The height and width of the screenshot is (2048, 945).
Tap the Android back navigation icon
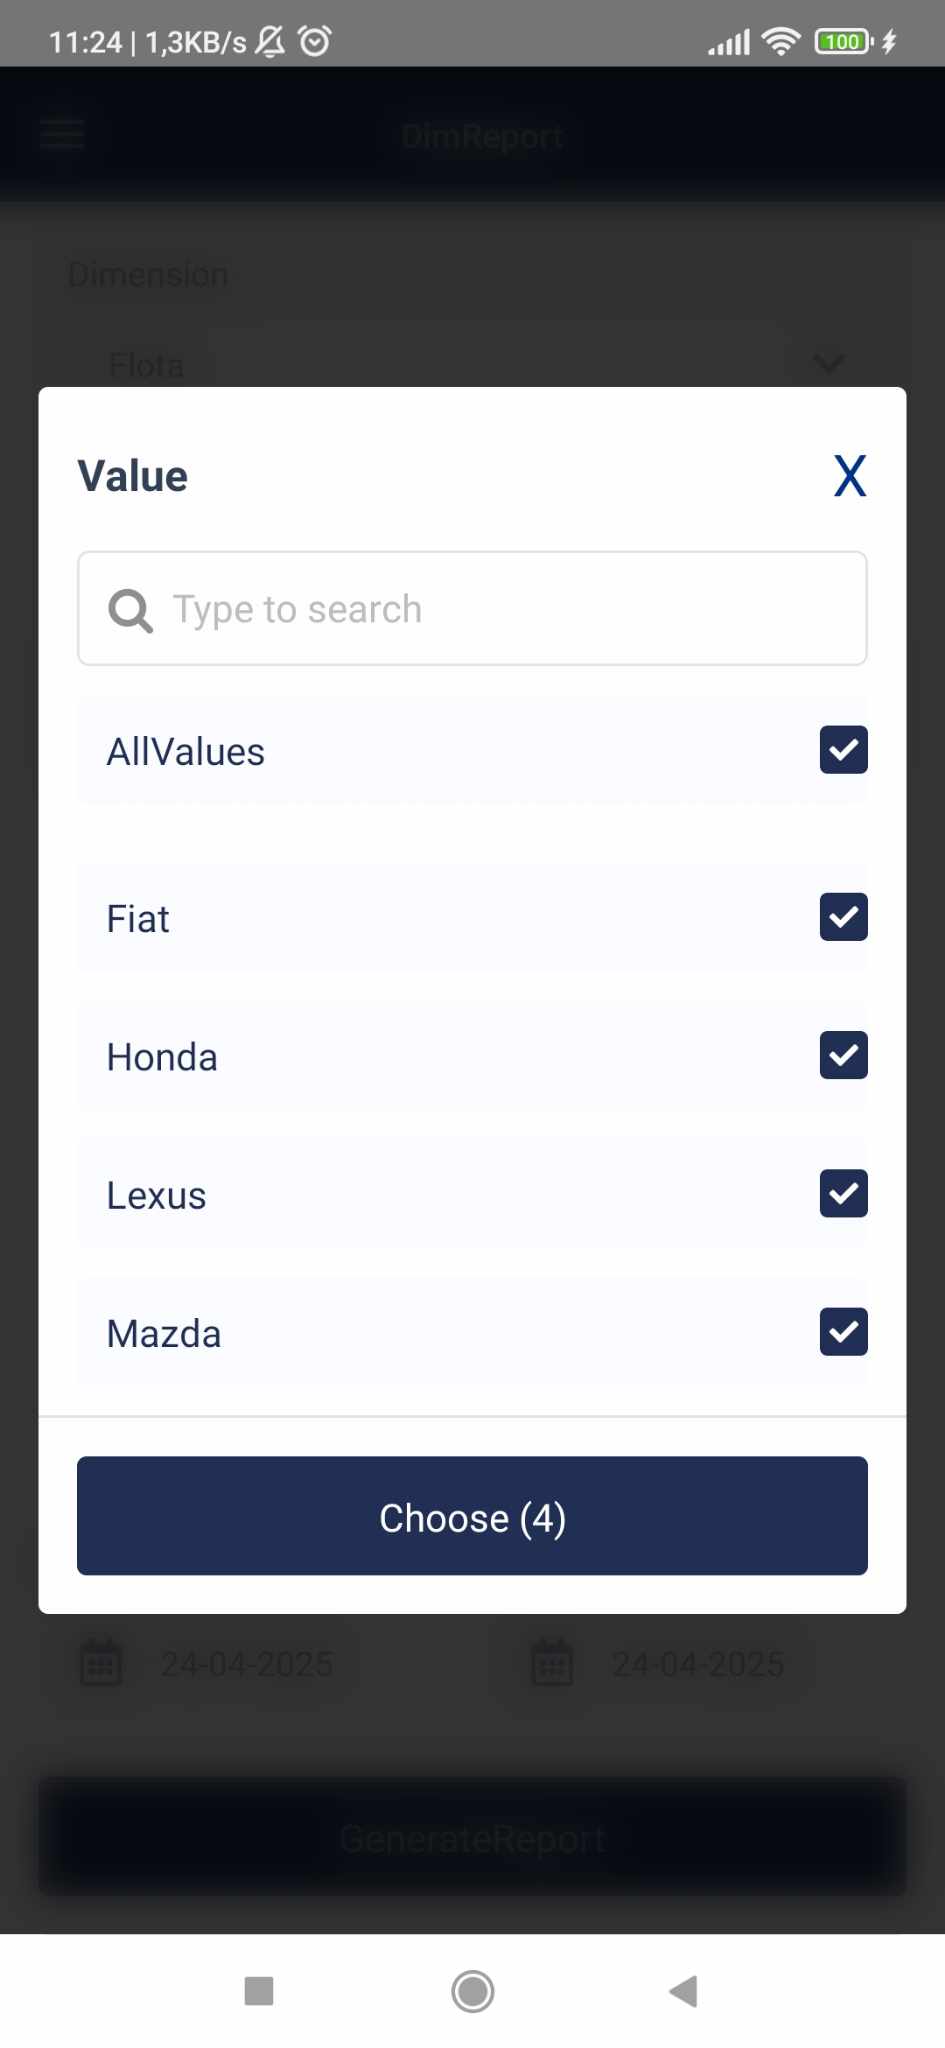click(684, 1991)
